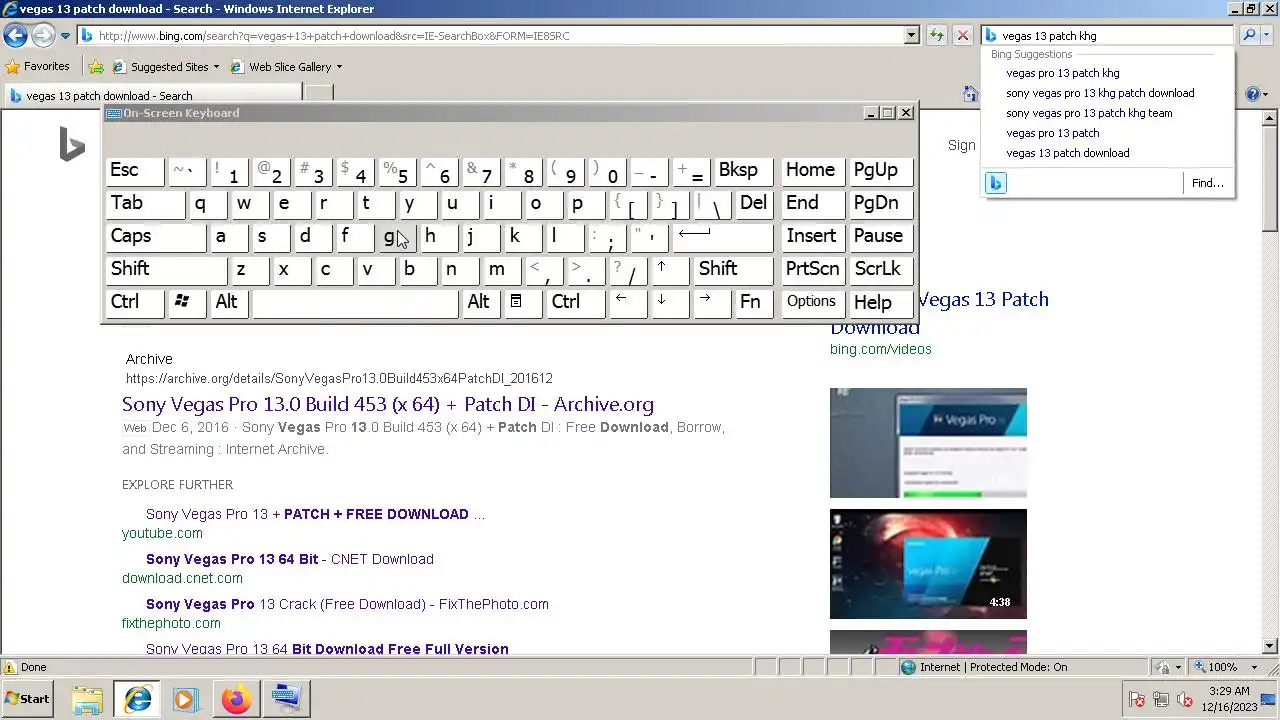The width and height of the screenshot is (1280, 720).
Task: Click the Bksp key on On-Screen Keyboard
Action: click(x=744, y=171)
